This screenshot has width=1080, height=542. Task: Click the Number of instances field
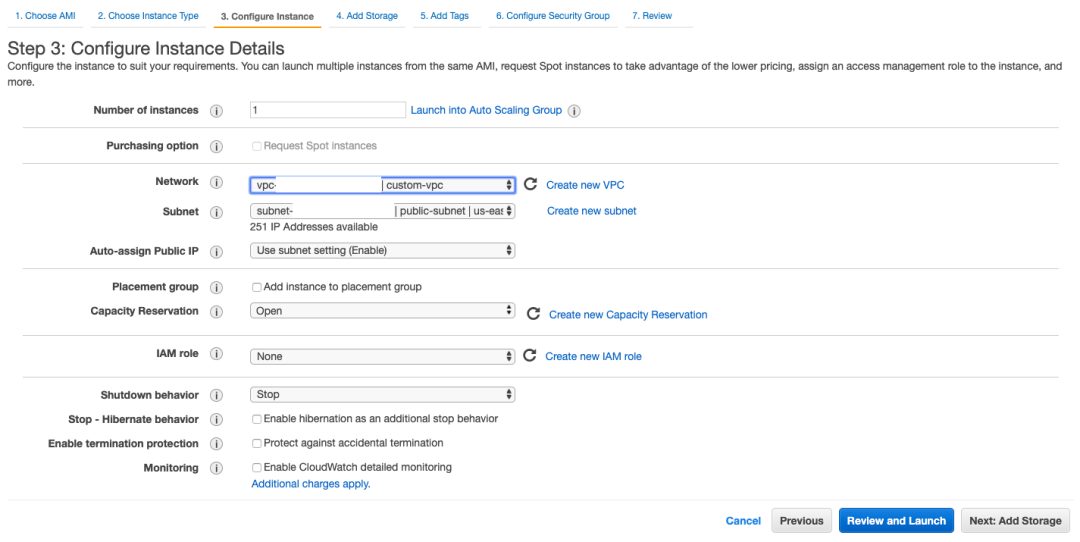pos(327,110)
